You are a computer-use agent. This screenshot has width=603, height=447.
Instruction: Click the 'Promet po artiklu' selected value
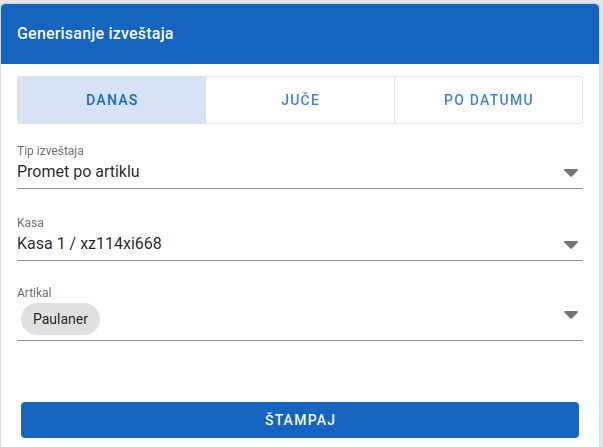click(78, 172)
